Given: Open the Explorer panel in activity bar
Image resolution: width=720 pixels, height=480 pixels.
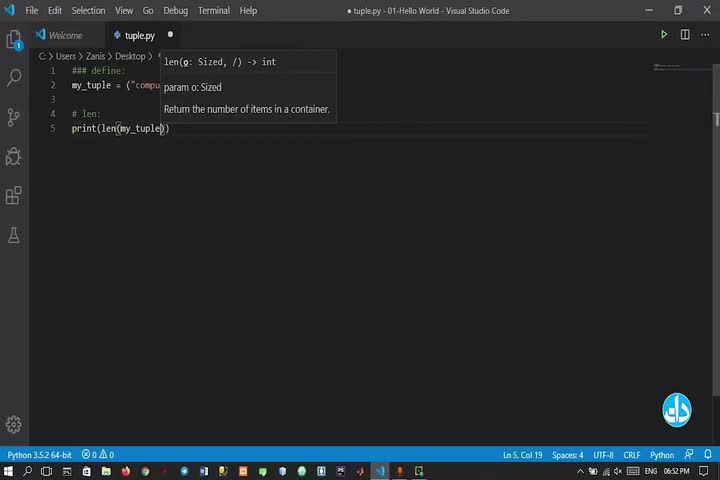Looking at the screenshot, I should click(14, 41).
